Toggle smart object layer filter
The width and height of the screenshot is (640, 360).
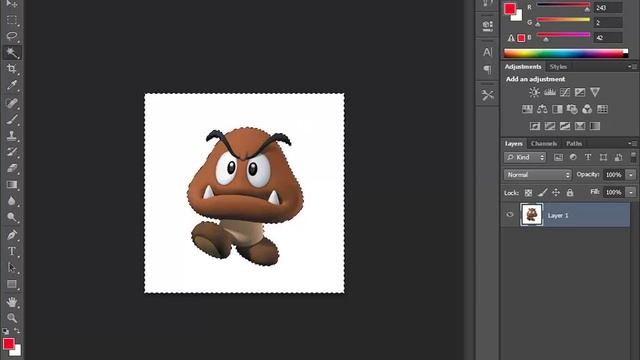(618, 158)
